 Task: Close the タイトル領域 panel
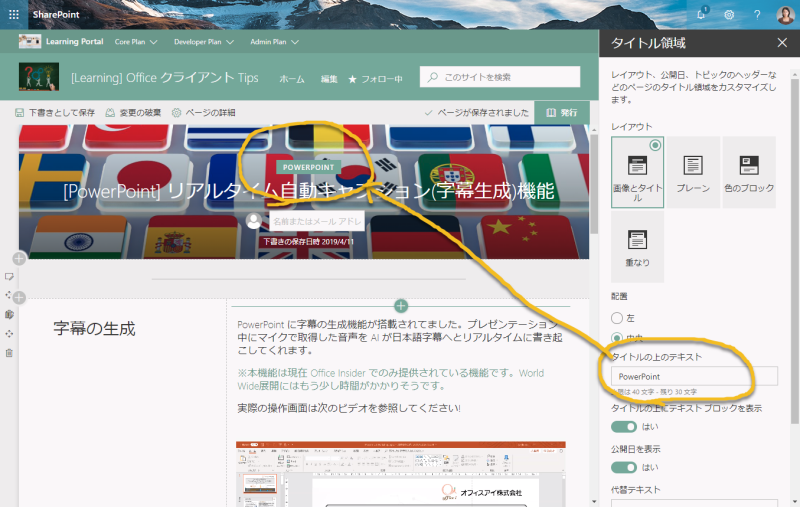coord(782,43)
